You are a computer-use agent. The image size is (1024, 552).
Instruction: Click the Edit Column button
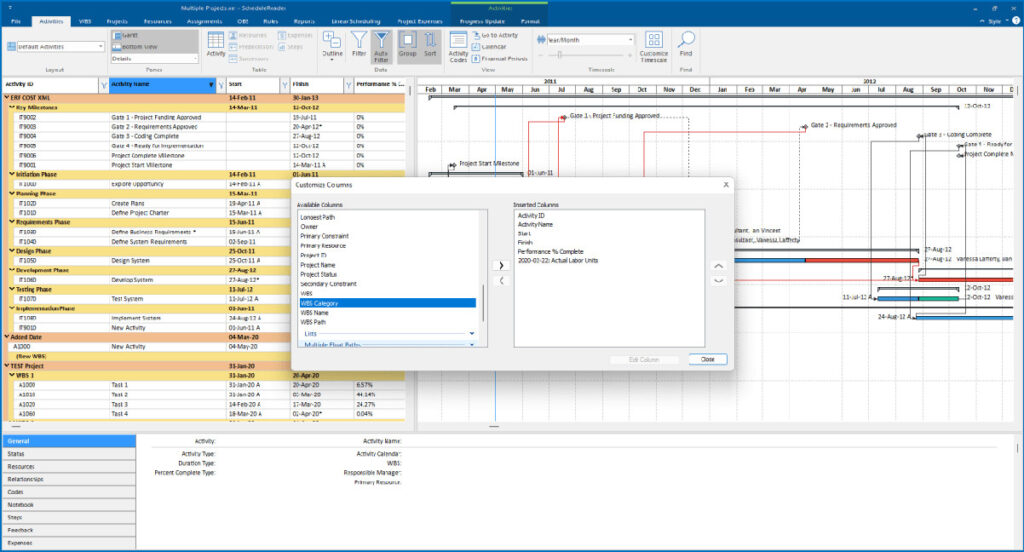[x=644, y=359]
